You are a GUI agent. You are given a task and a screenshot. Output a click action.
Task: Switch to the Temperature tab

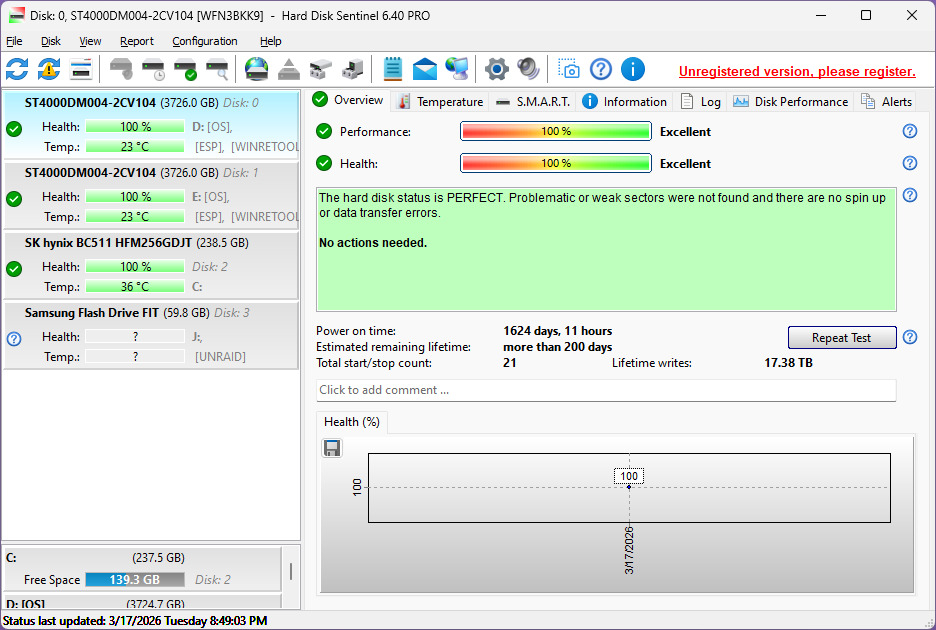click(440, 102)
